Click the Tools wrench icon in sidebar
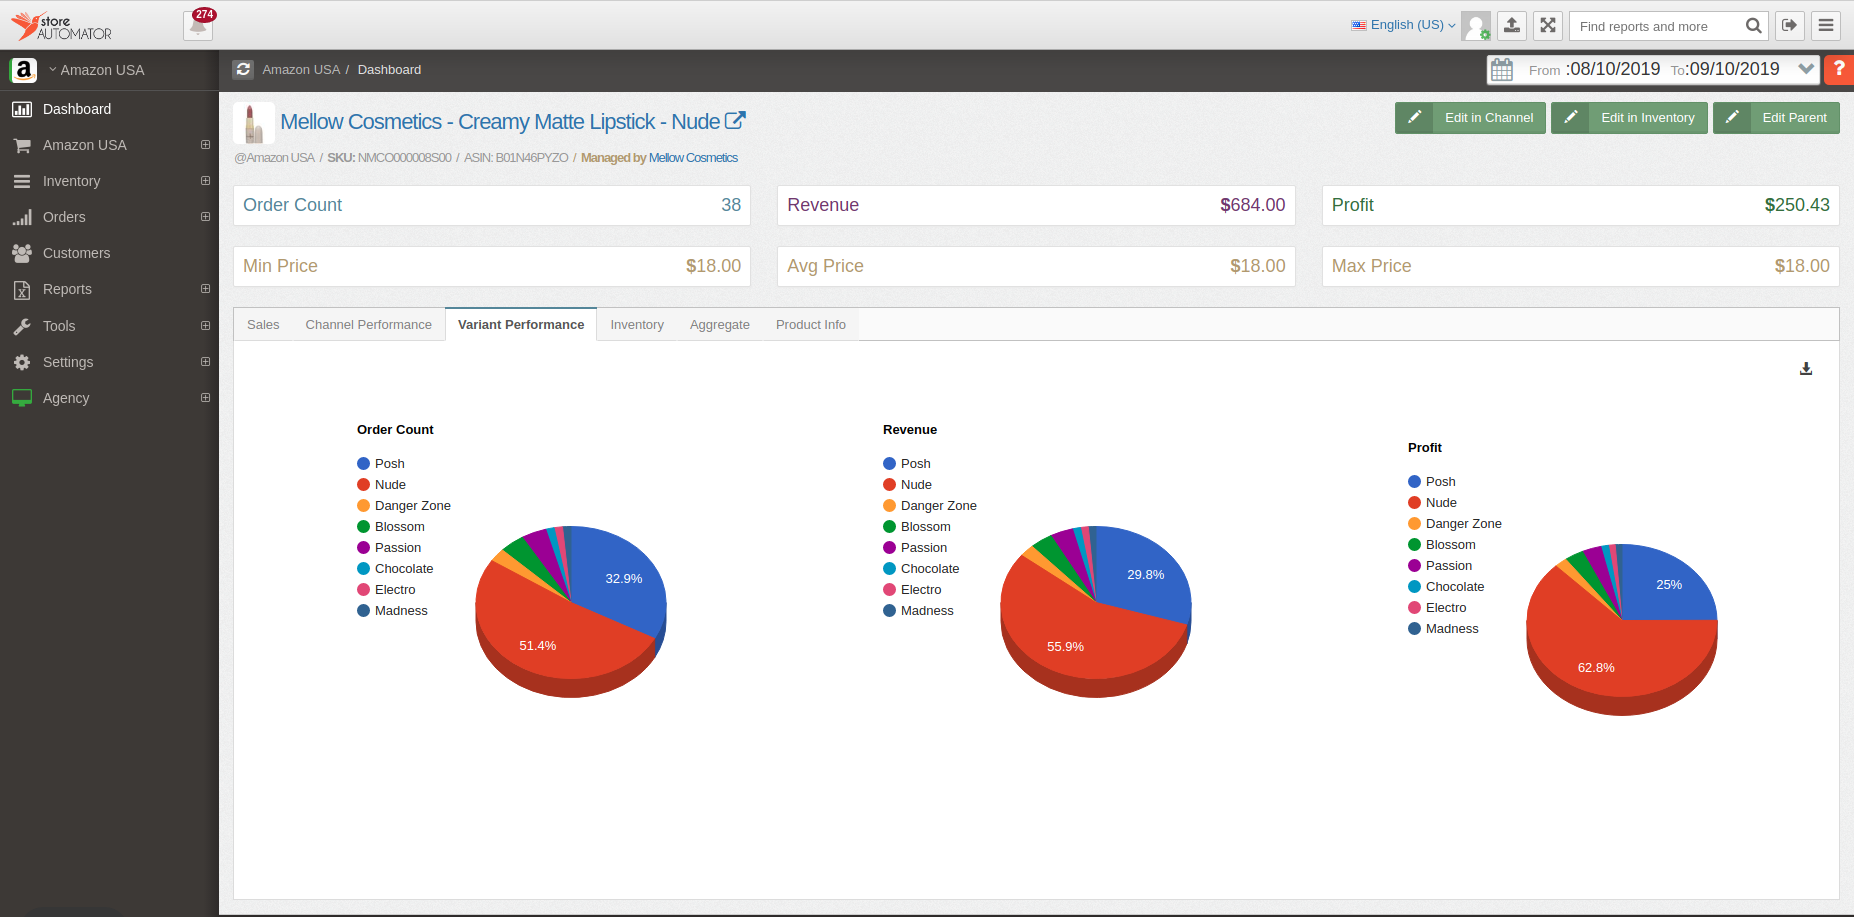1854x917 pixels. point(22,326)
